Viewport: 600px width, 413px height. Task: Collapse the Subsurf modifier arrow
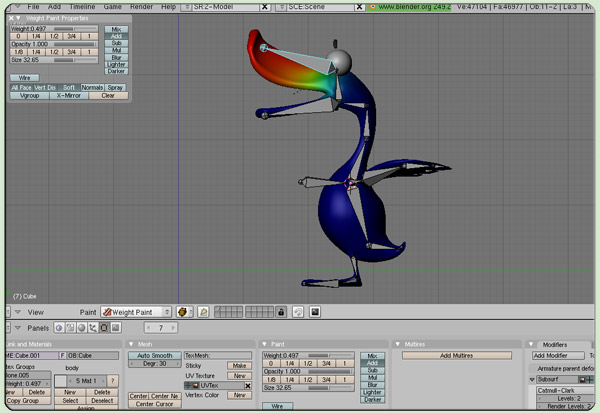click(x=532, y=380)
